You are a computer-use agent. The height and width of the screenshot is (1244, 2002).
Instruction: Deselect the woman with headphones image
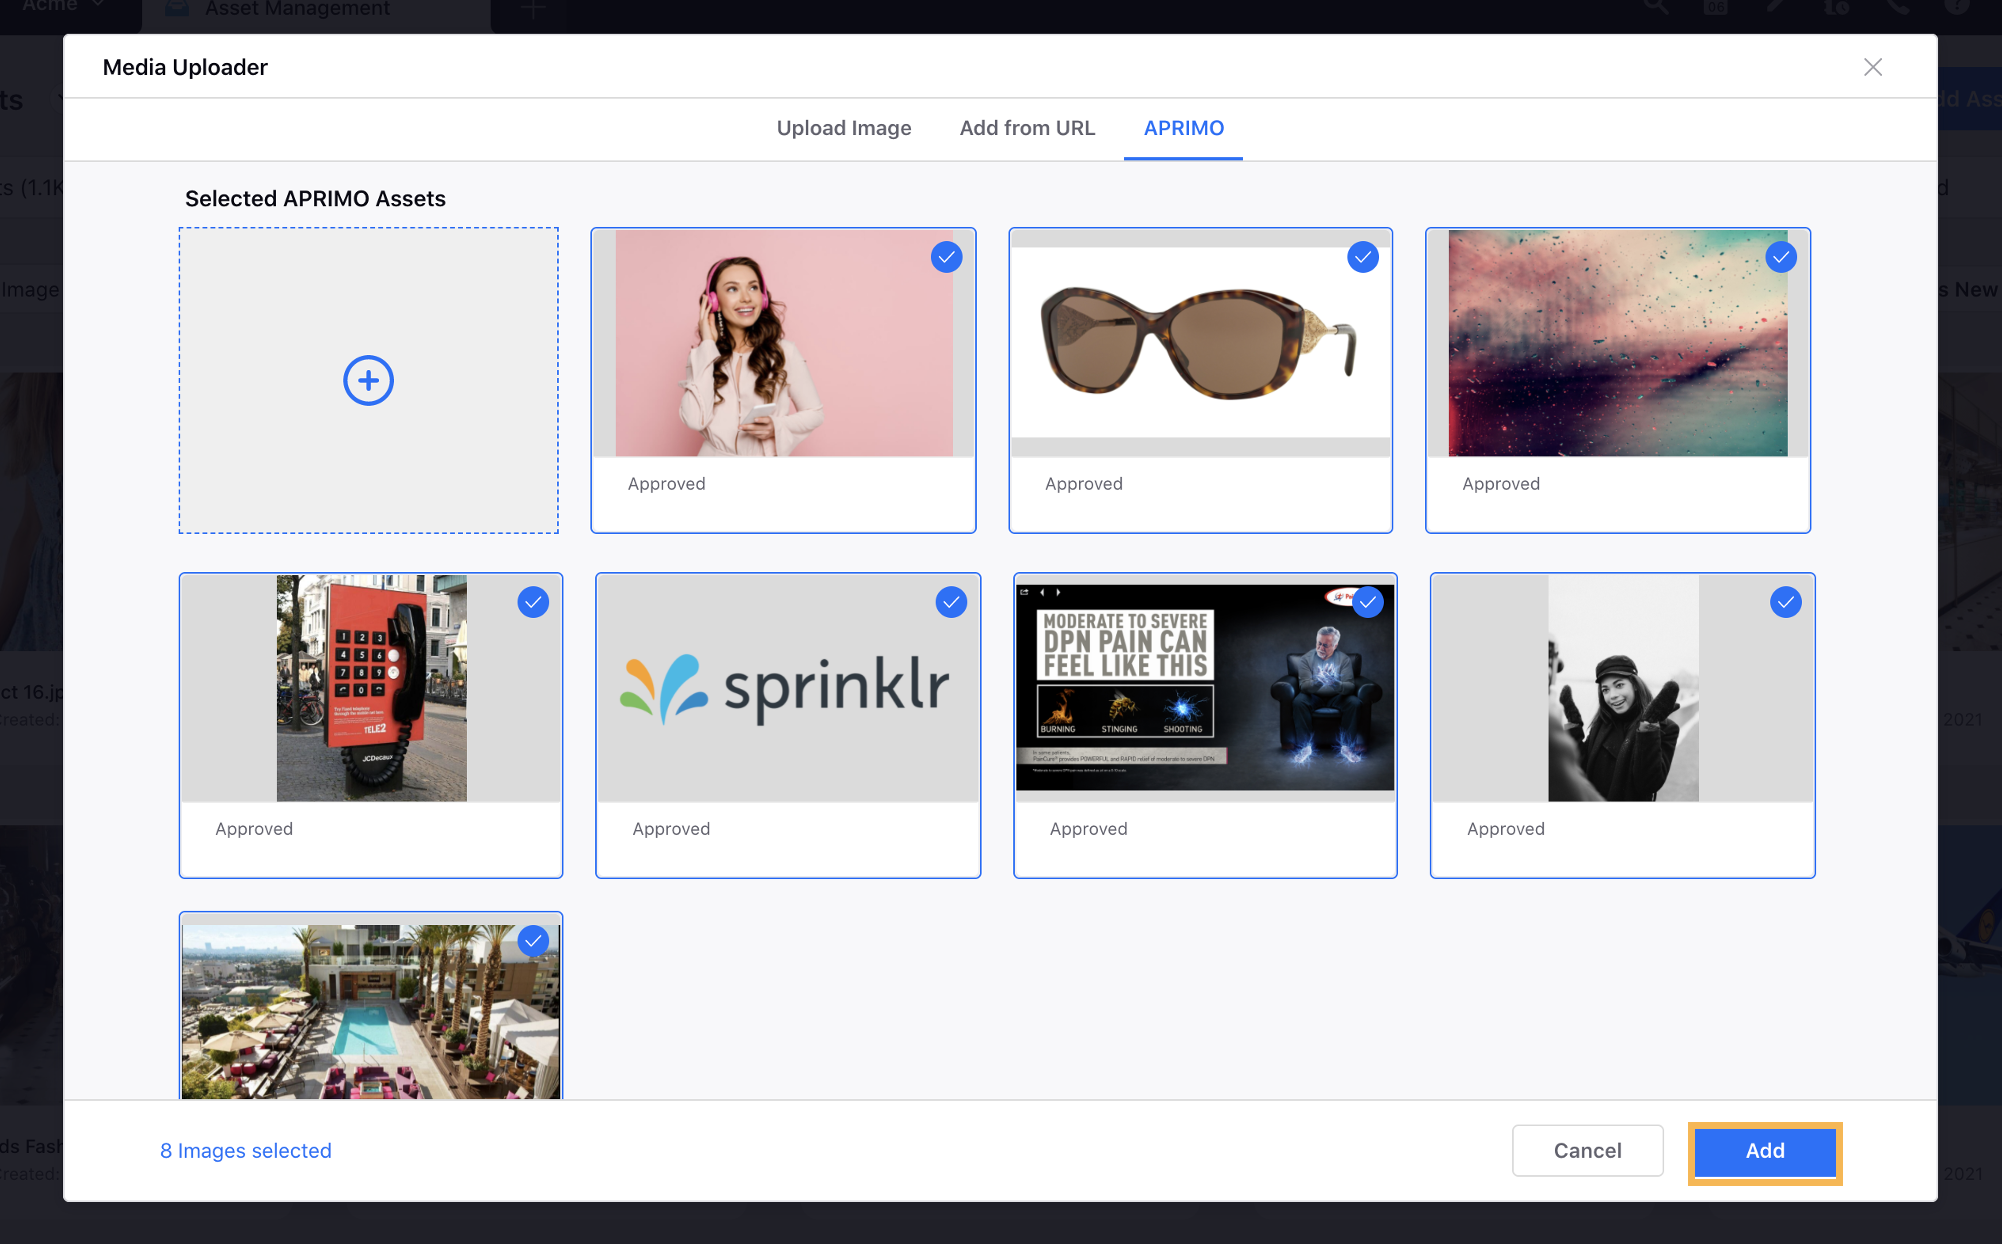point(946,257)
